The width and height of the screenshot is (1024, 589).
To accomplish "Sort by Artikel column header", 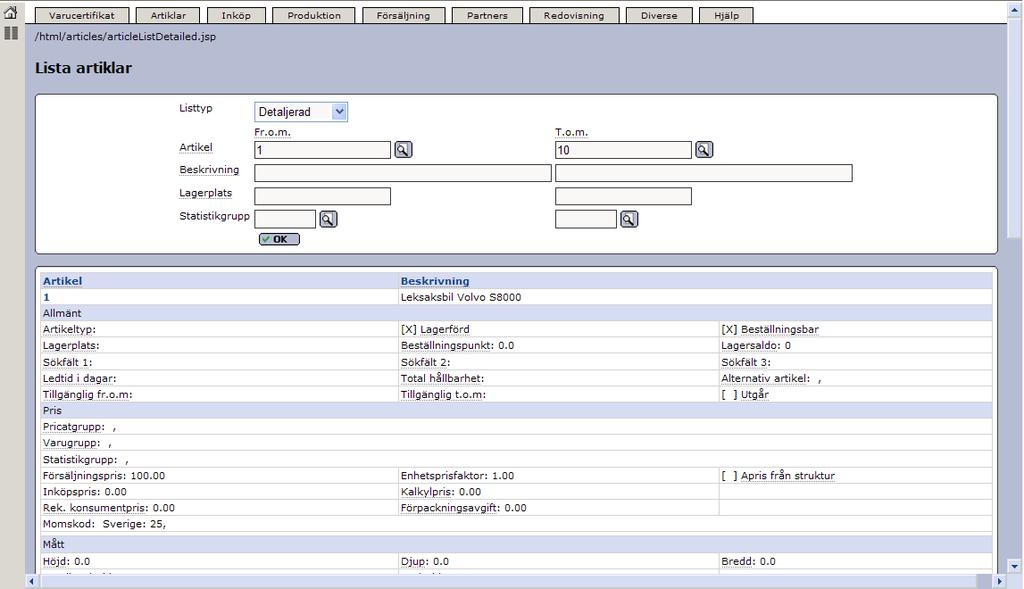I will click(x=62, y=281).
